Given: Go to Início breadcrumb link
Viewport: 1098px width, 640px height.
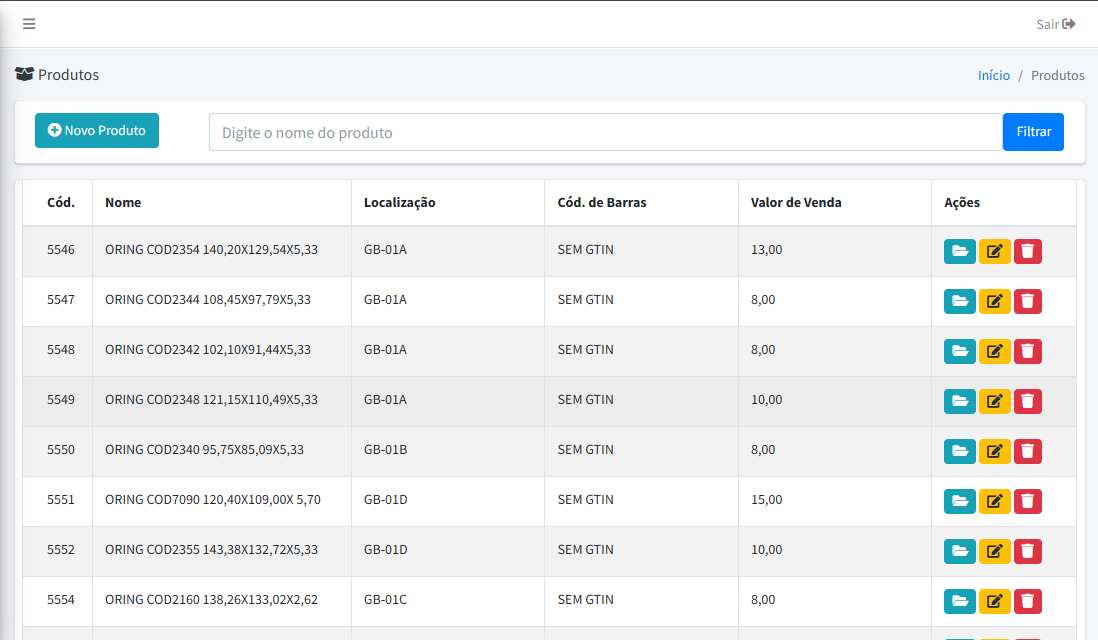Looking at the screenshot, I should click(994, 75).
